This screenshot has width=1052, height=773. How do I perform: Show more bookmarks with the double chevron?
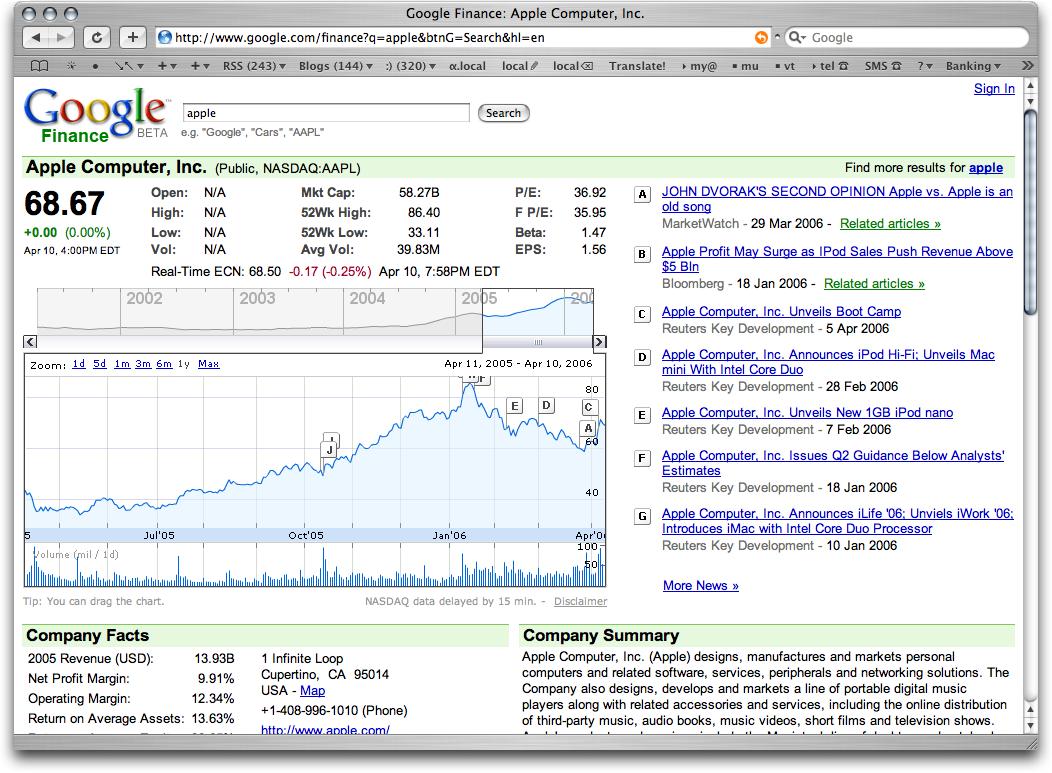[1027, 66]
